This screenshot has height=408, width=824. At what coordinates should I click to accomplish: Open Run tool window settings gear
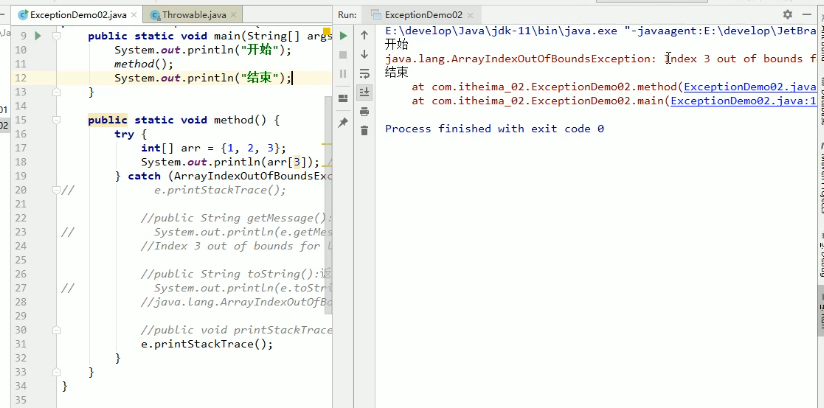[x=787, y=15]
